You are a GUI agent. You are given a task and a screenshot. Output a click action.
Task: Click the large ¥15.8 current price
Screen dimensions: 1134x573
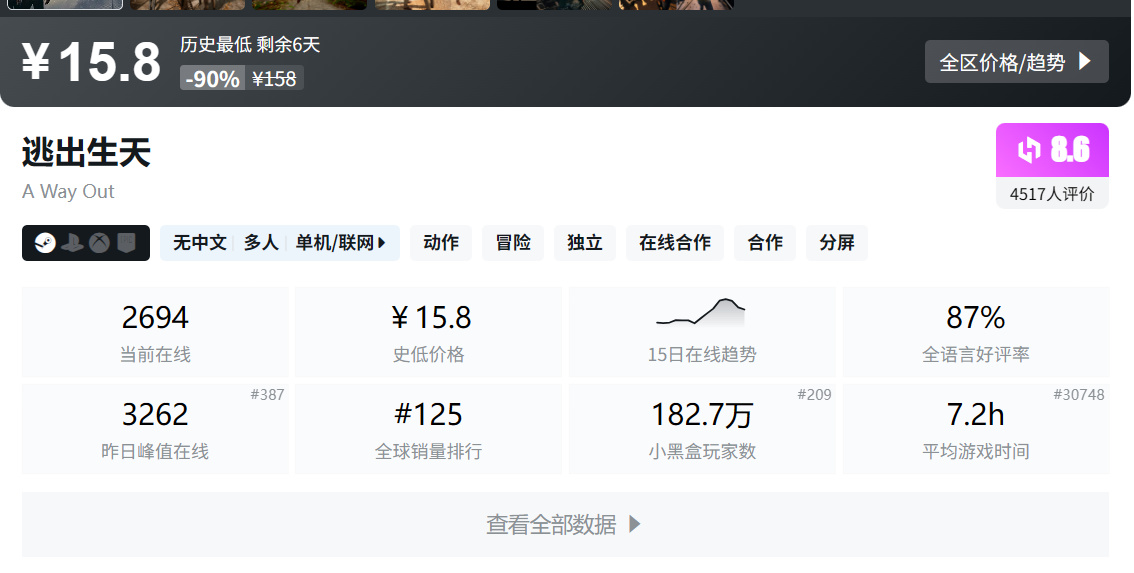point(91,62)
